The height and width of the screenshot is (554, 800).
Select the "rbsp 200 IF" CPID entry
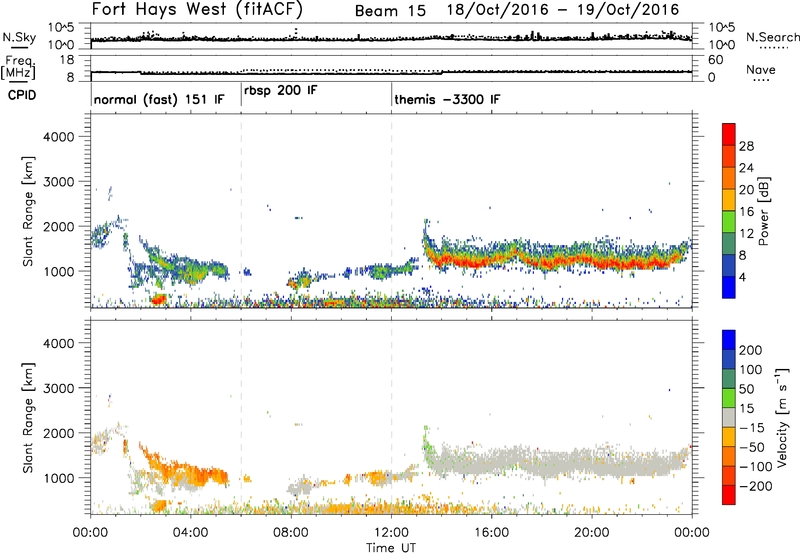(x=281, y=91)
